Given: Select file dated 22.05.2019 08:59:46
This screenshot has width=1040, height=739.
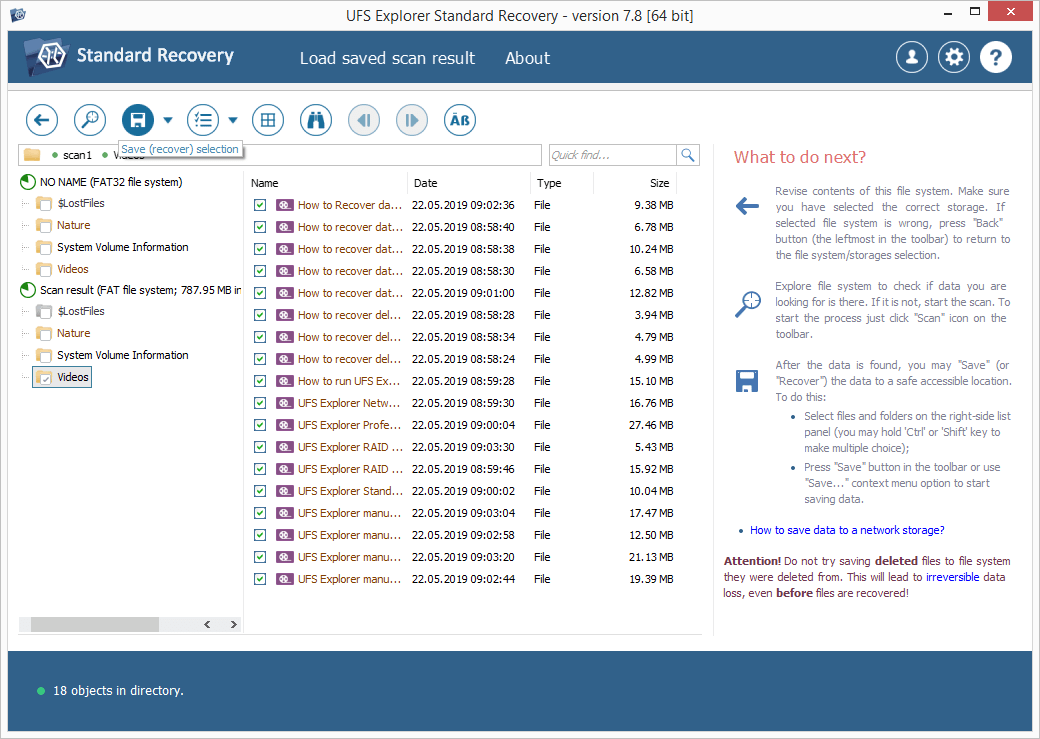Looking at the screenshot, I should (463, 468).
